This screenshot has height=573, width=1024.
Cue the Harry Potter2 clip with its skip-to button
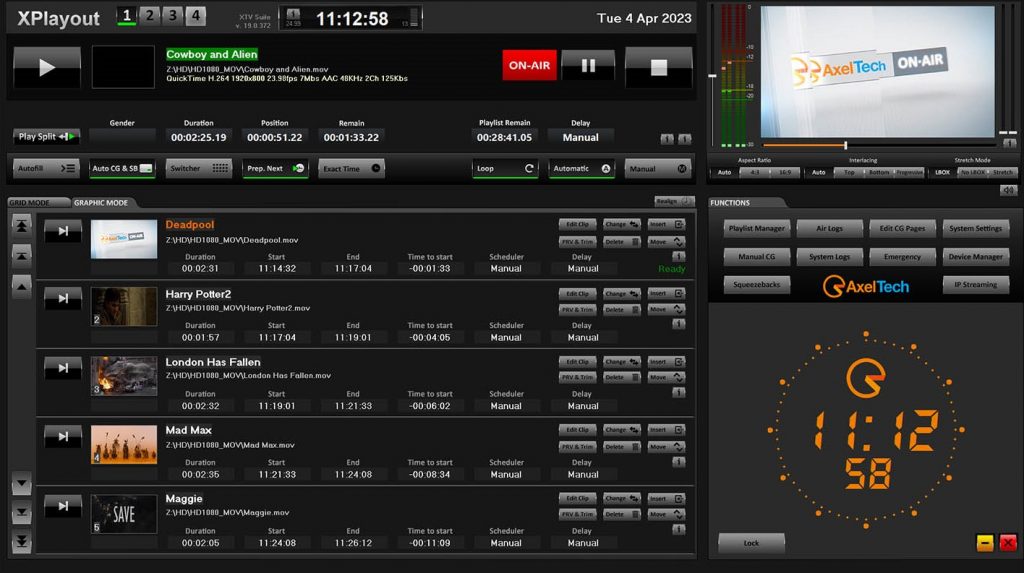pos(63,299)
